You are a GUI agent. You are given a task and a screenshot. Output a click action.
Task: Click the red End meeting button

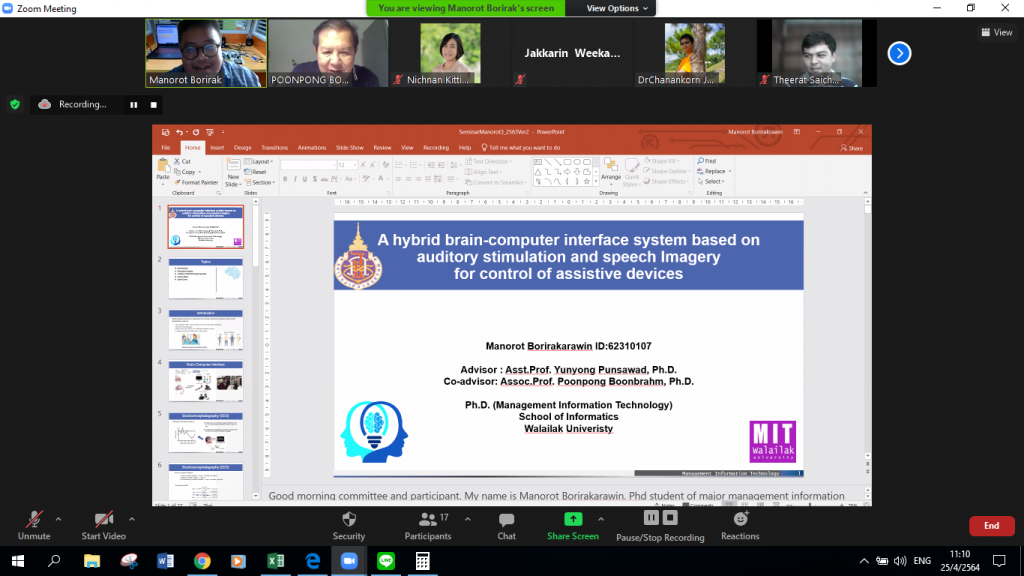click(991, 526)
